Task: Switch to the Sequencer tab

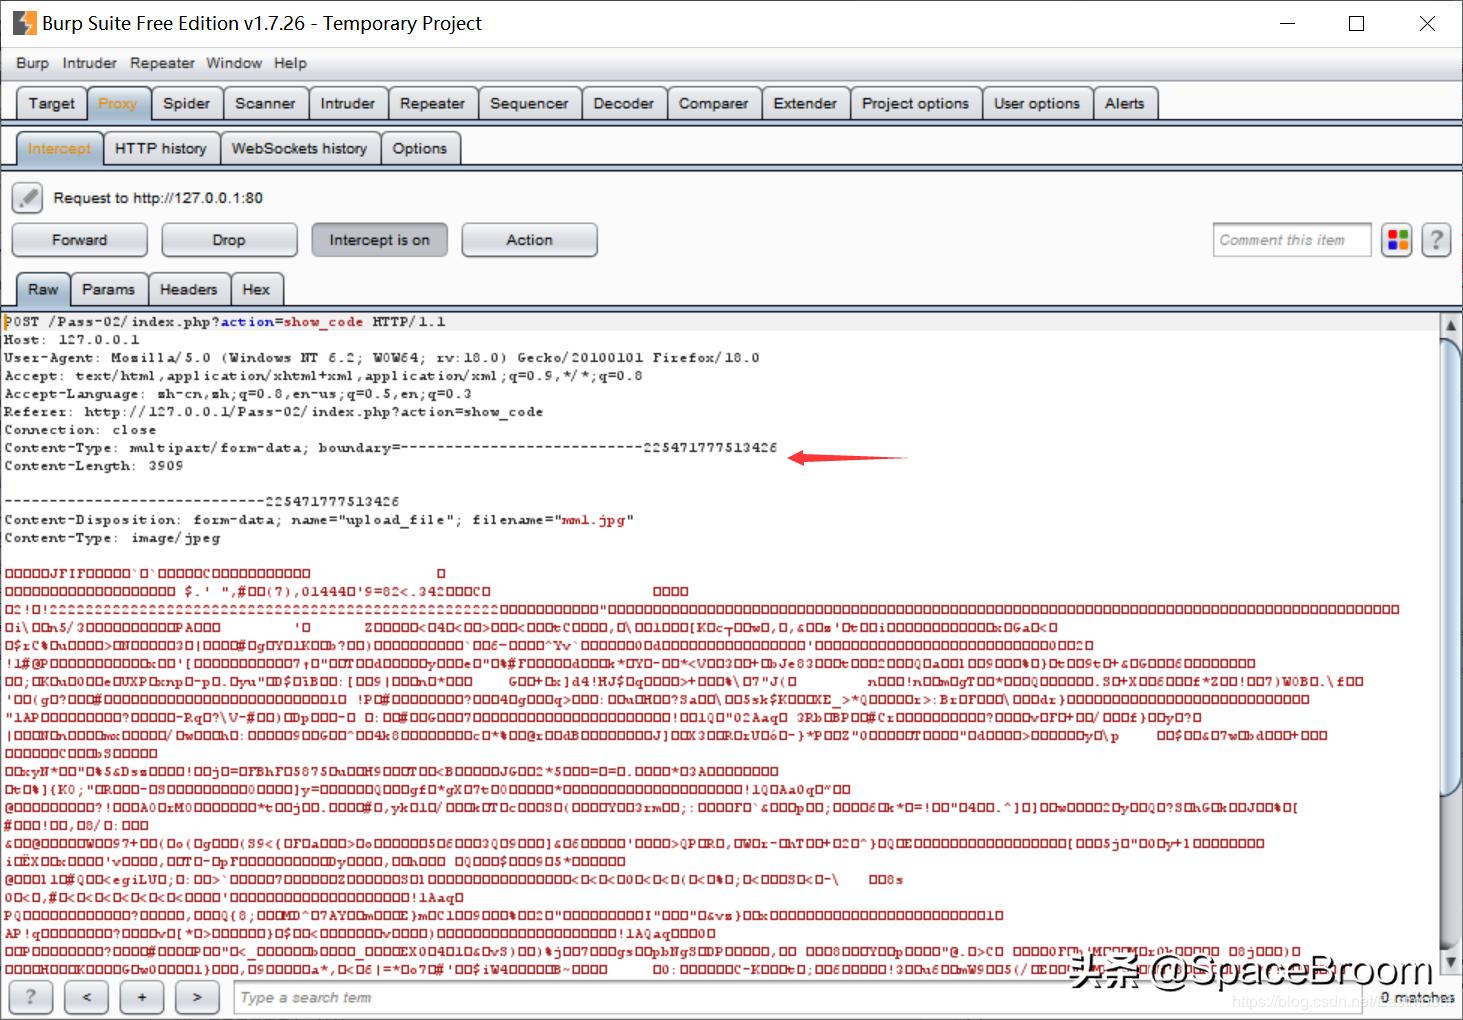Action: [x=529, y=103]
